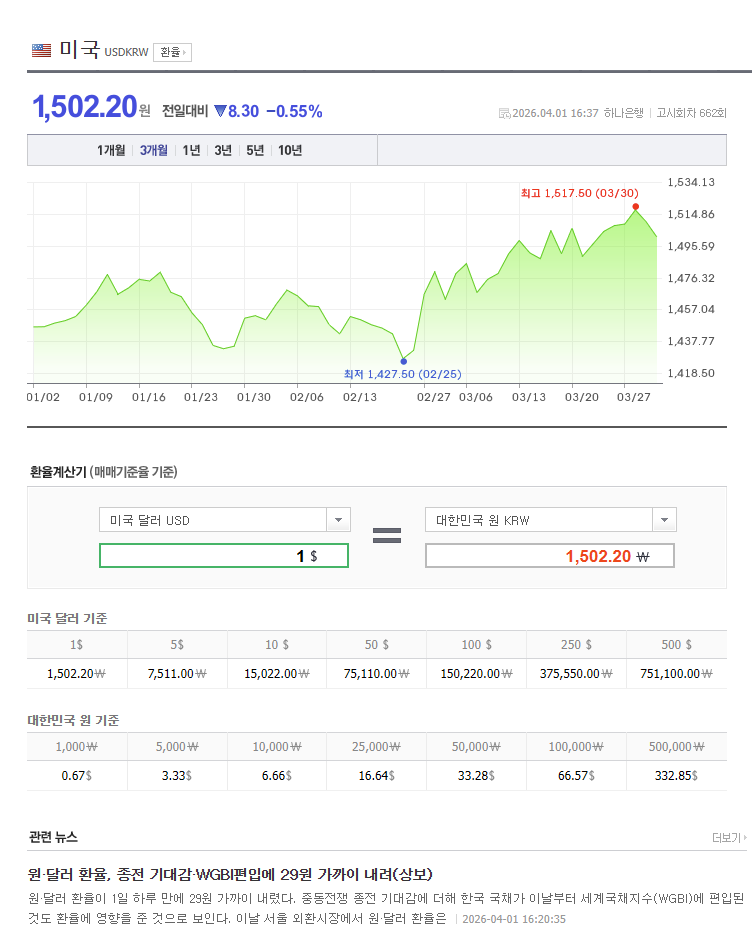
Task: Click the US flag icon
Action: 41,50
